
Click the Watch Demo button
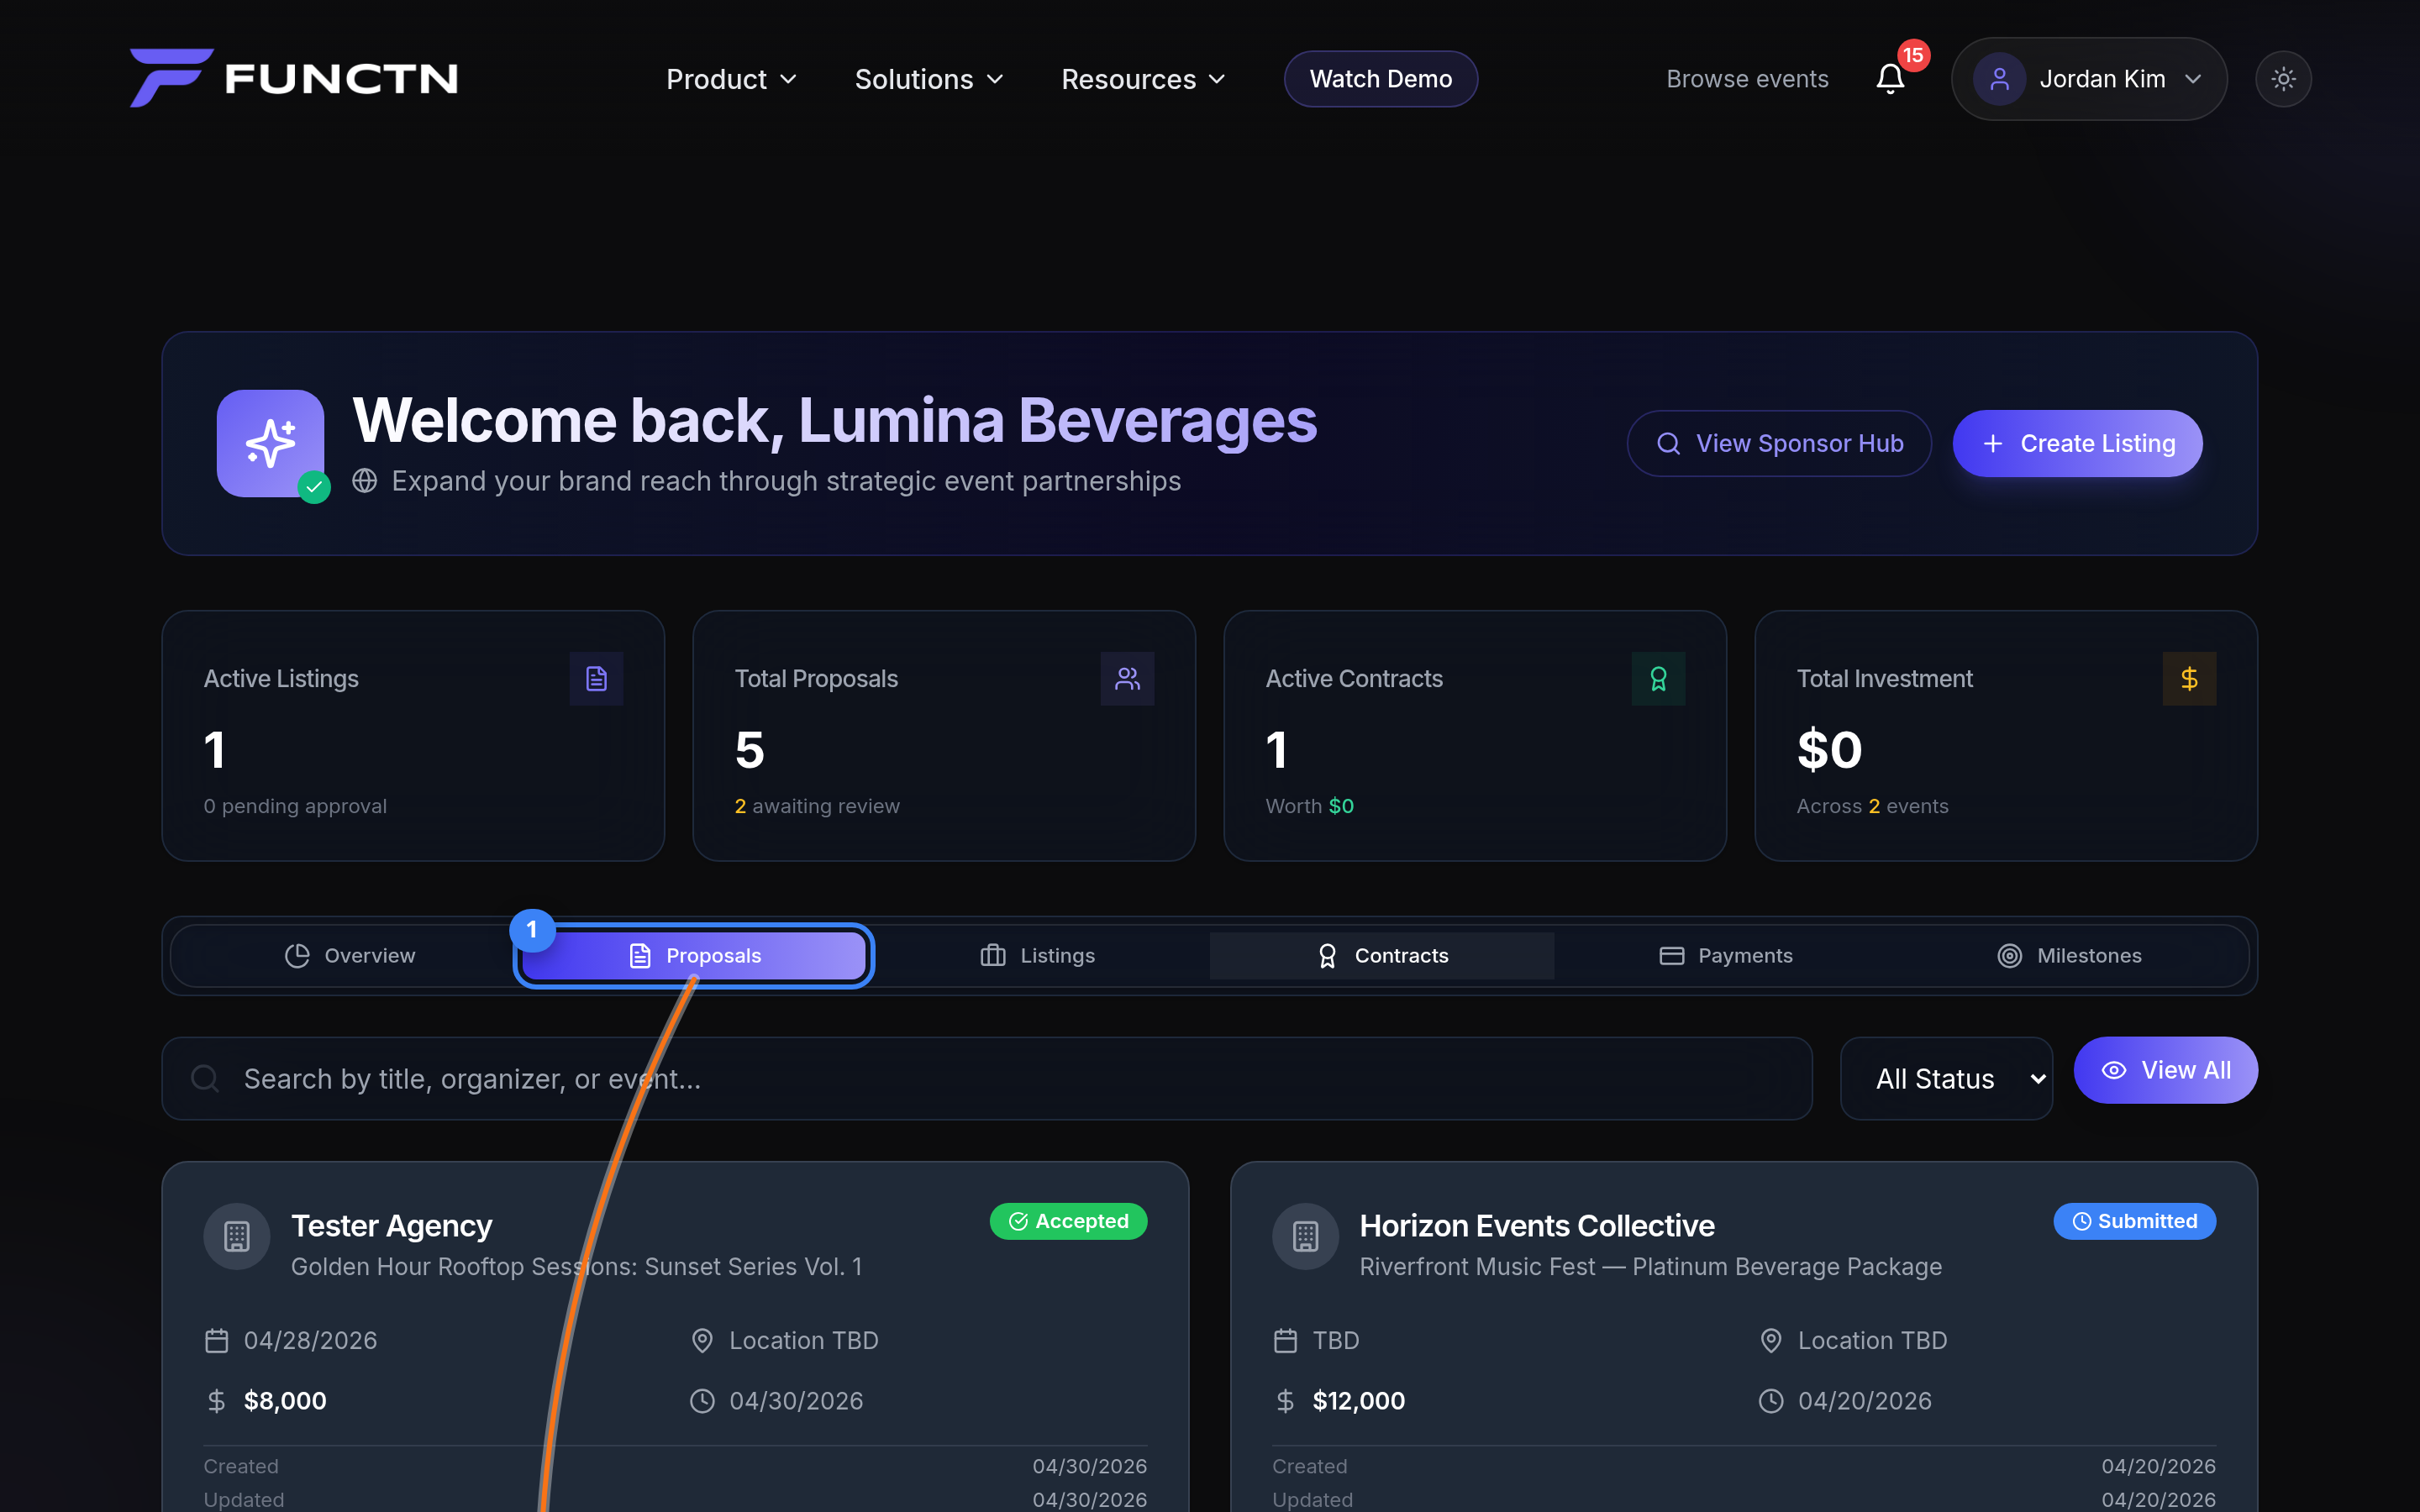(1381, 79)
